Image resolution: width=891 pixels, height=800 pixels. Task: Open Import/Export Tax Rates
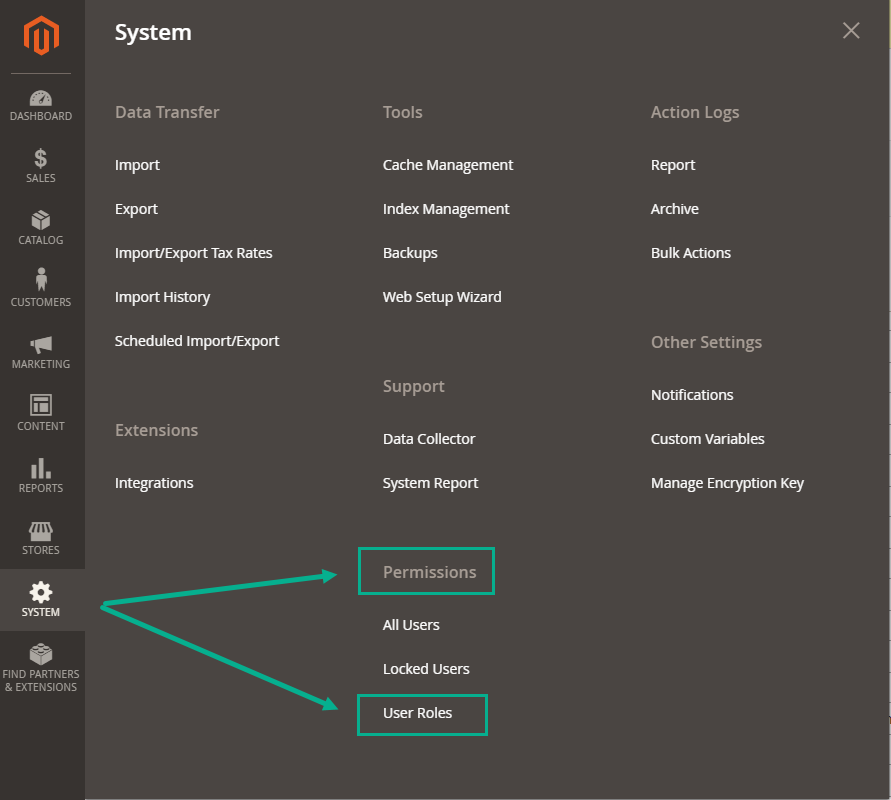click(x=193, y=253)
